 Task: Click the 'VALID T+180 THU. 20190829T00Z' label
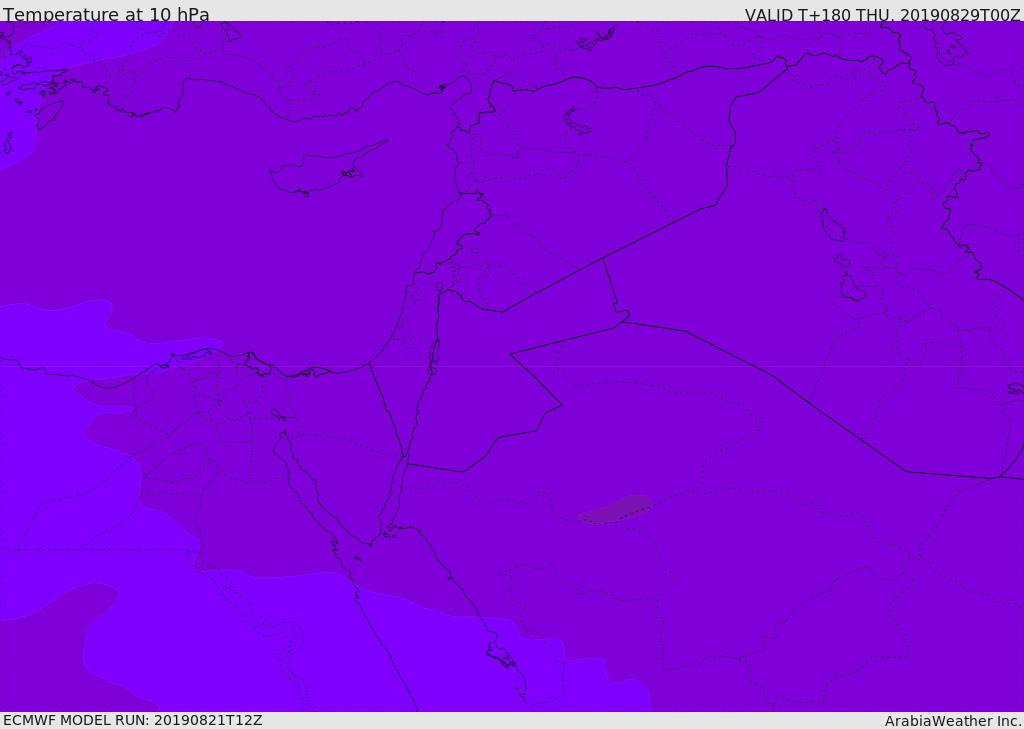(x=882, y=14)
